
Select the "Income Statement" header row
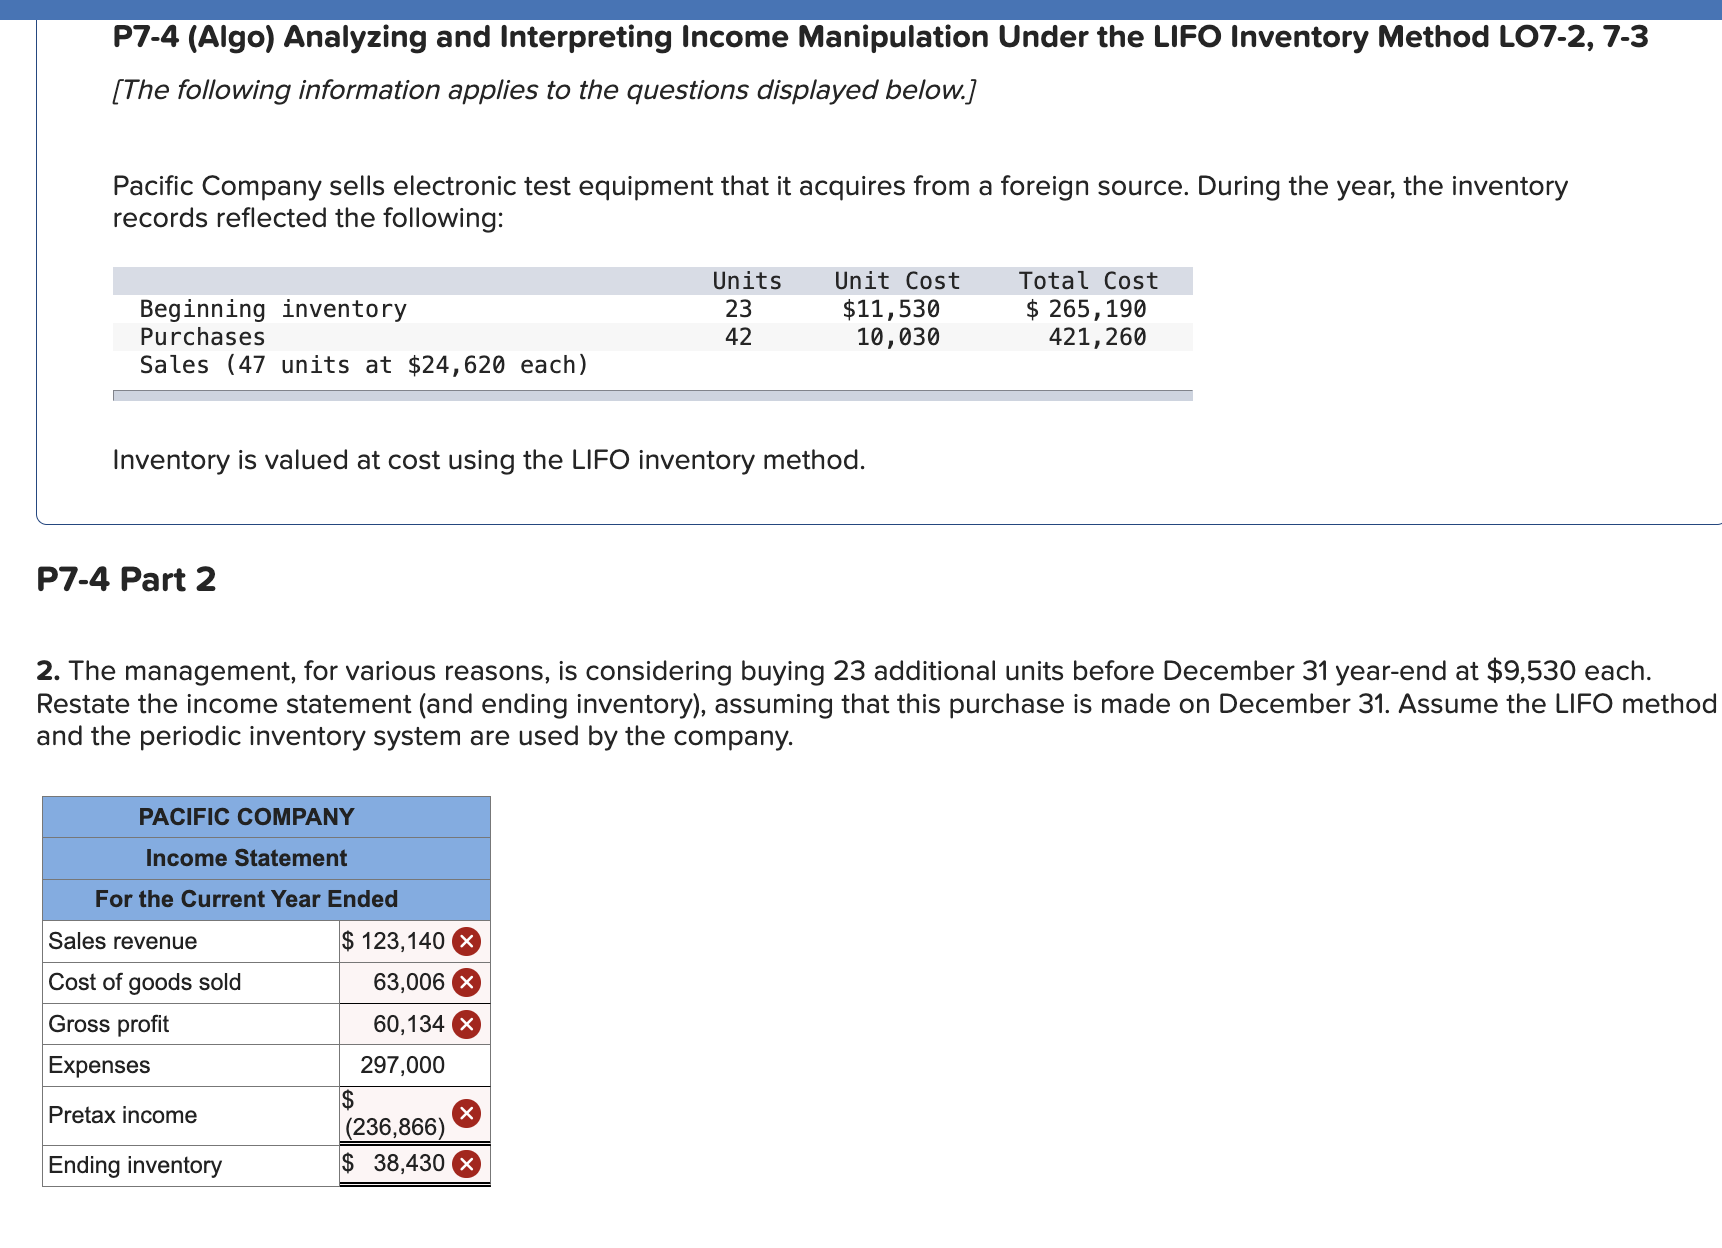click(x=266, y=858)
